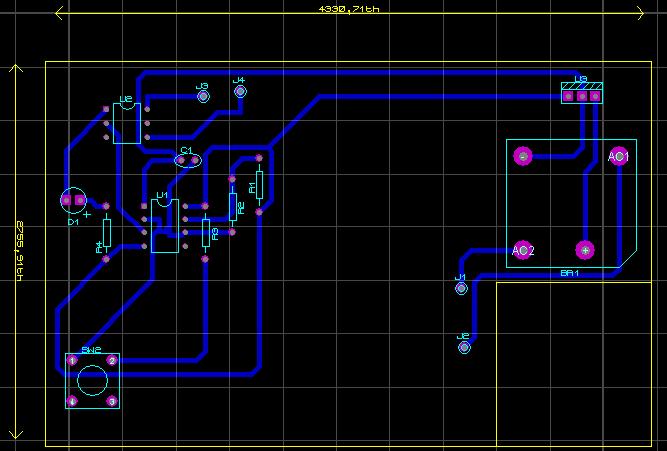This screenshot has width=667, height=451.
Task: Click the bridge rectifier negative pad
Action: click(522, 156)
